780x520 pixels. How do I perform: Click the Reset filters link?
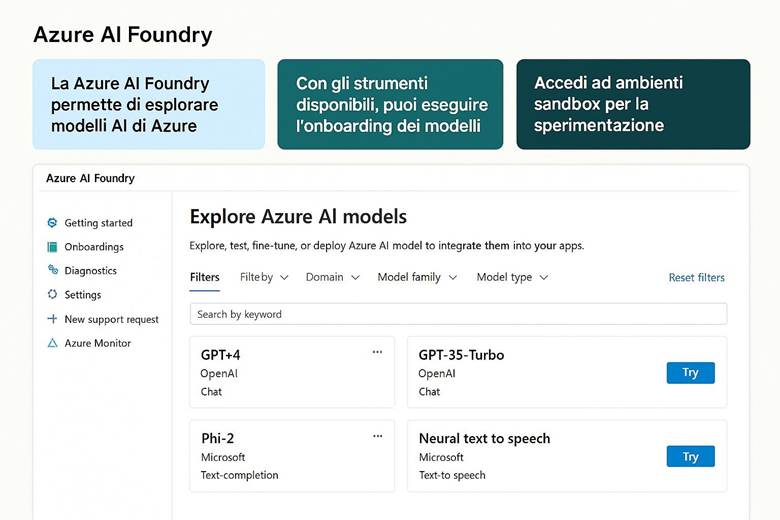click(696, 278)
